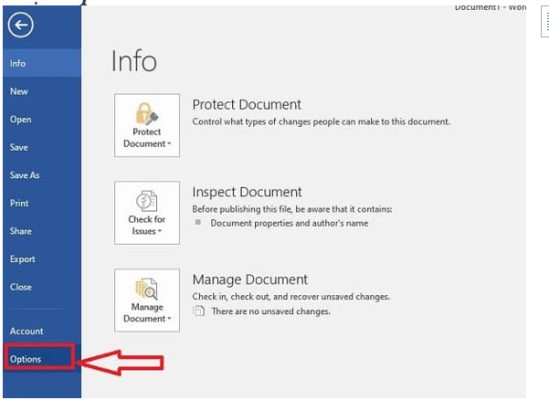Expand the Check for Issues dropdown arrow

pyautogui.click(x=159, y=231)
